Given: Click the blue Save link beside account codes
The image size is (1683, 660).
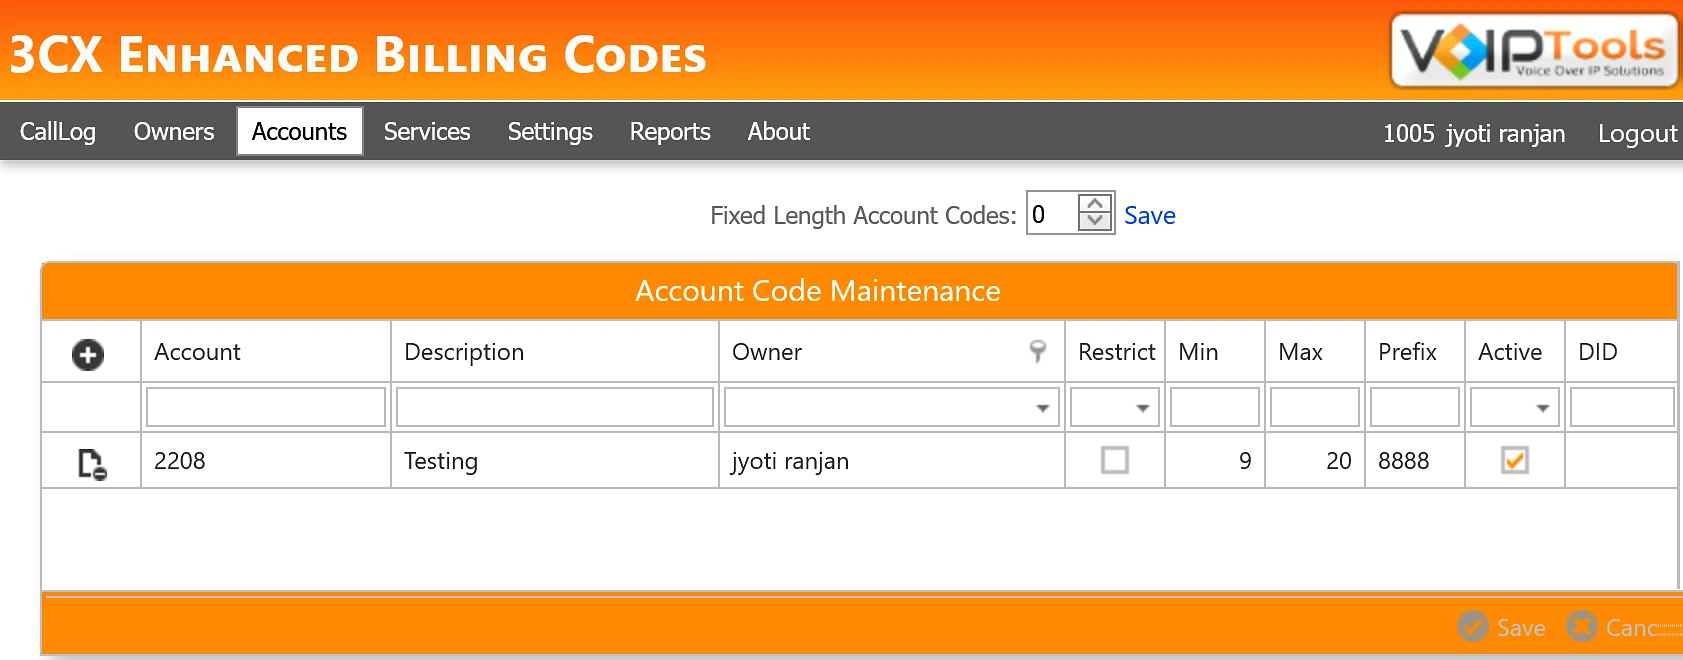Looking at the screenshot, I should pyautogui.click(x=1149, y=215).
